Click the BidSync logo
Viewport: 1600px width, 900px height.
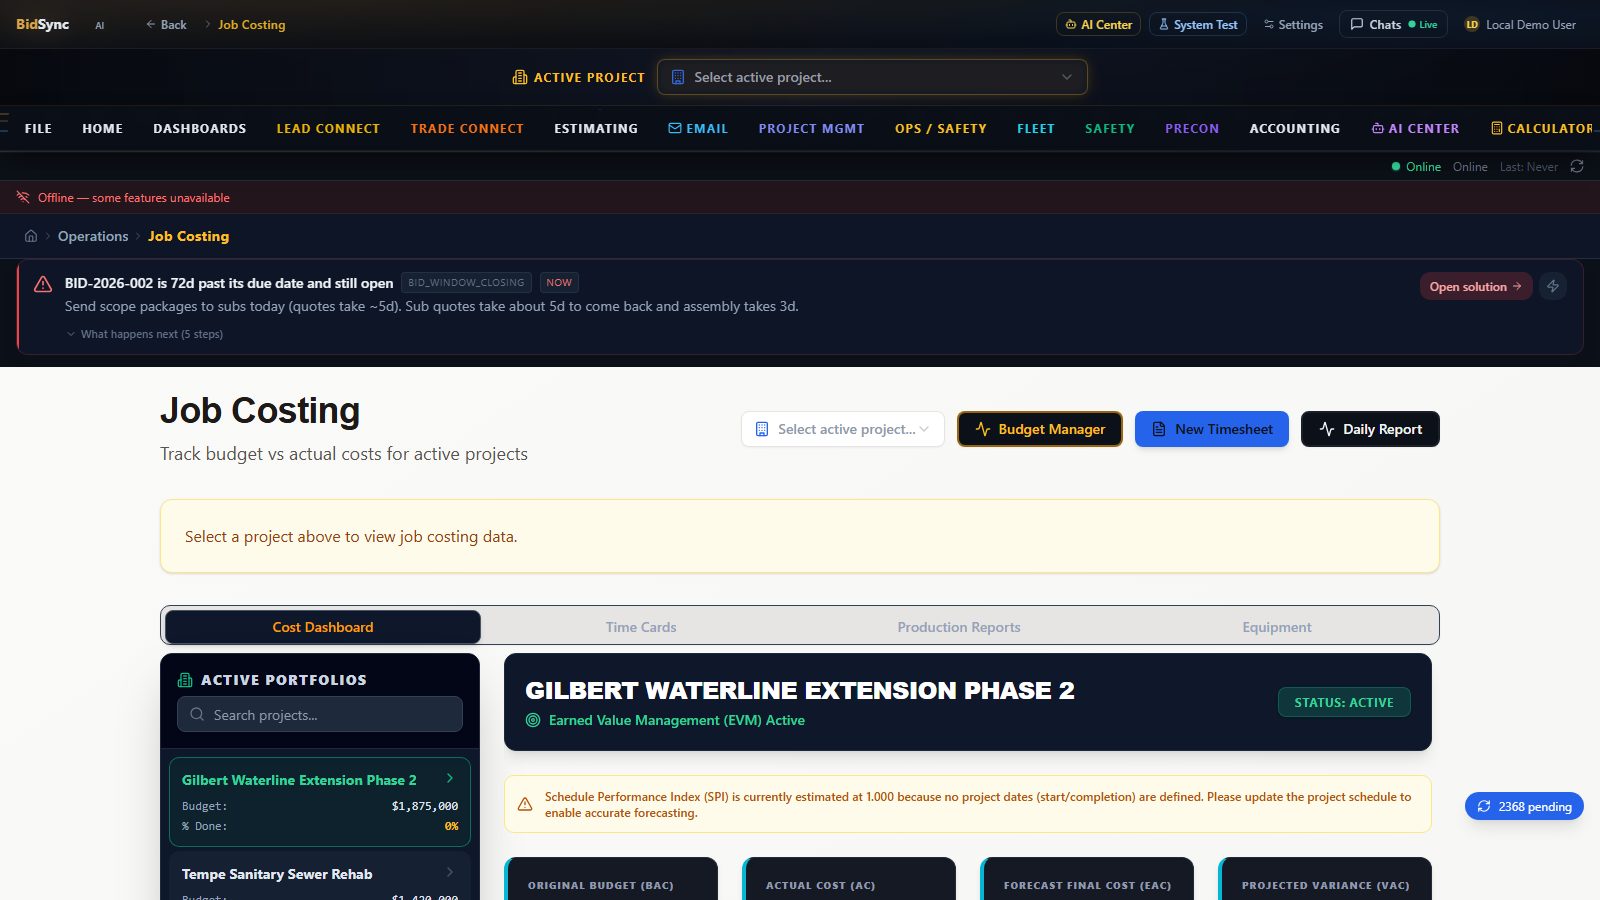pyautogui.click(x=42, y=24)
